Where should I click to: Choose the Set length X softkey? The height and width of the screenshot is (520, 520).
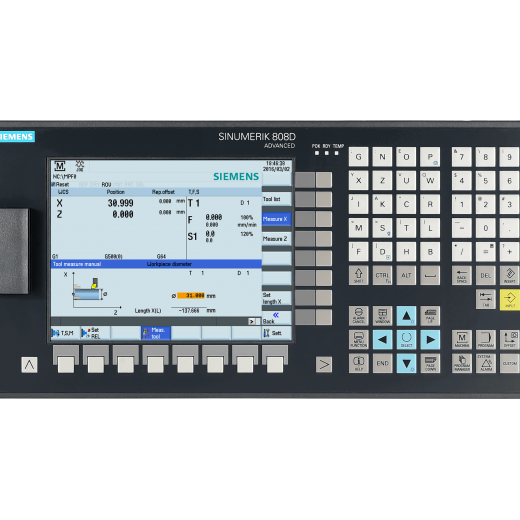tap(276, 298)
